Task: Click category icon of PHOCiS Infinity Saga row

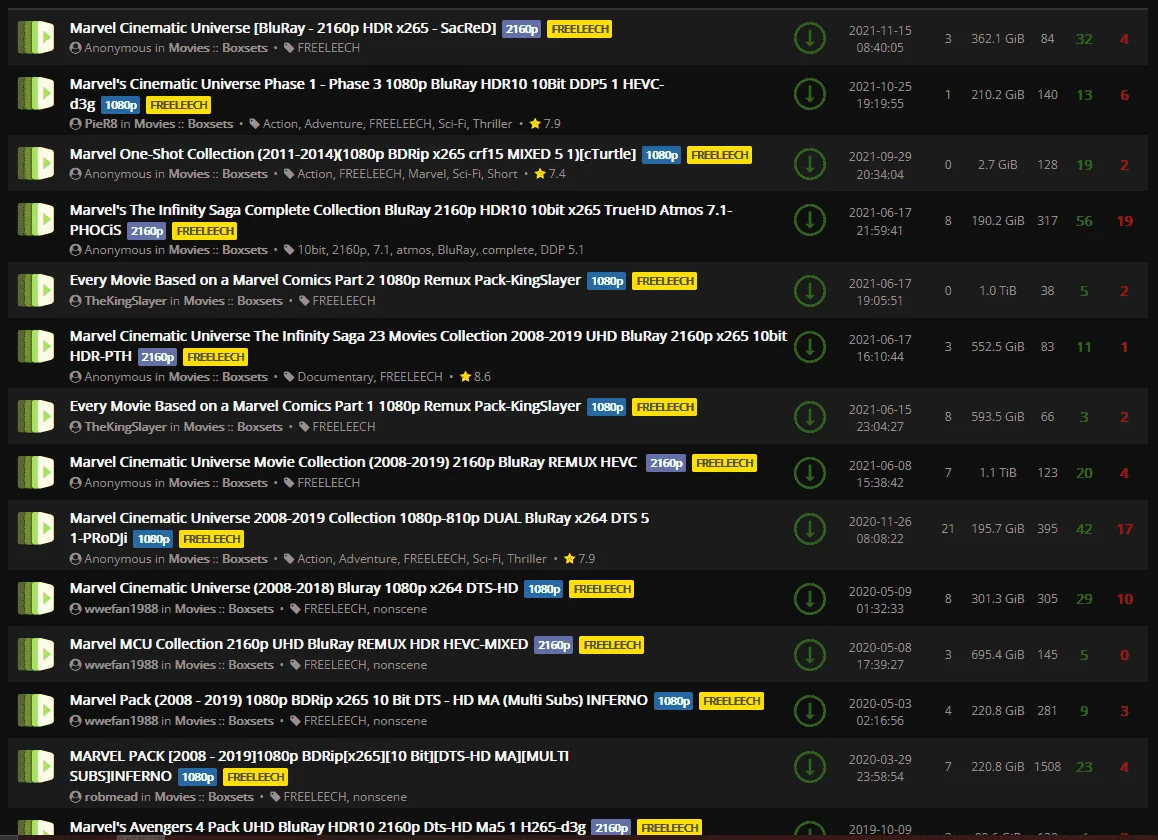Action: tap(35, 219)
